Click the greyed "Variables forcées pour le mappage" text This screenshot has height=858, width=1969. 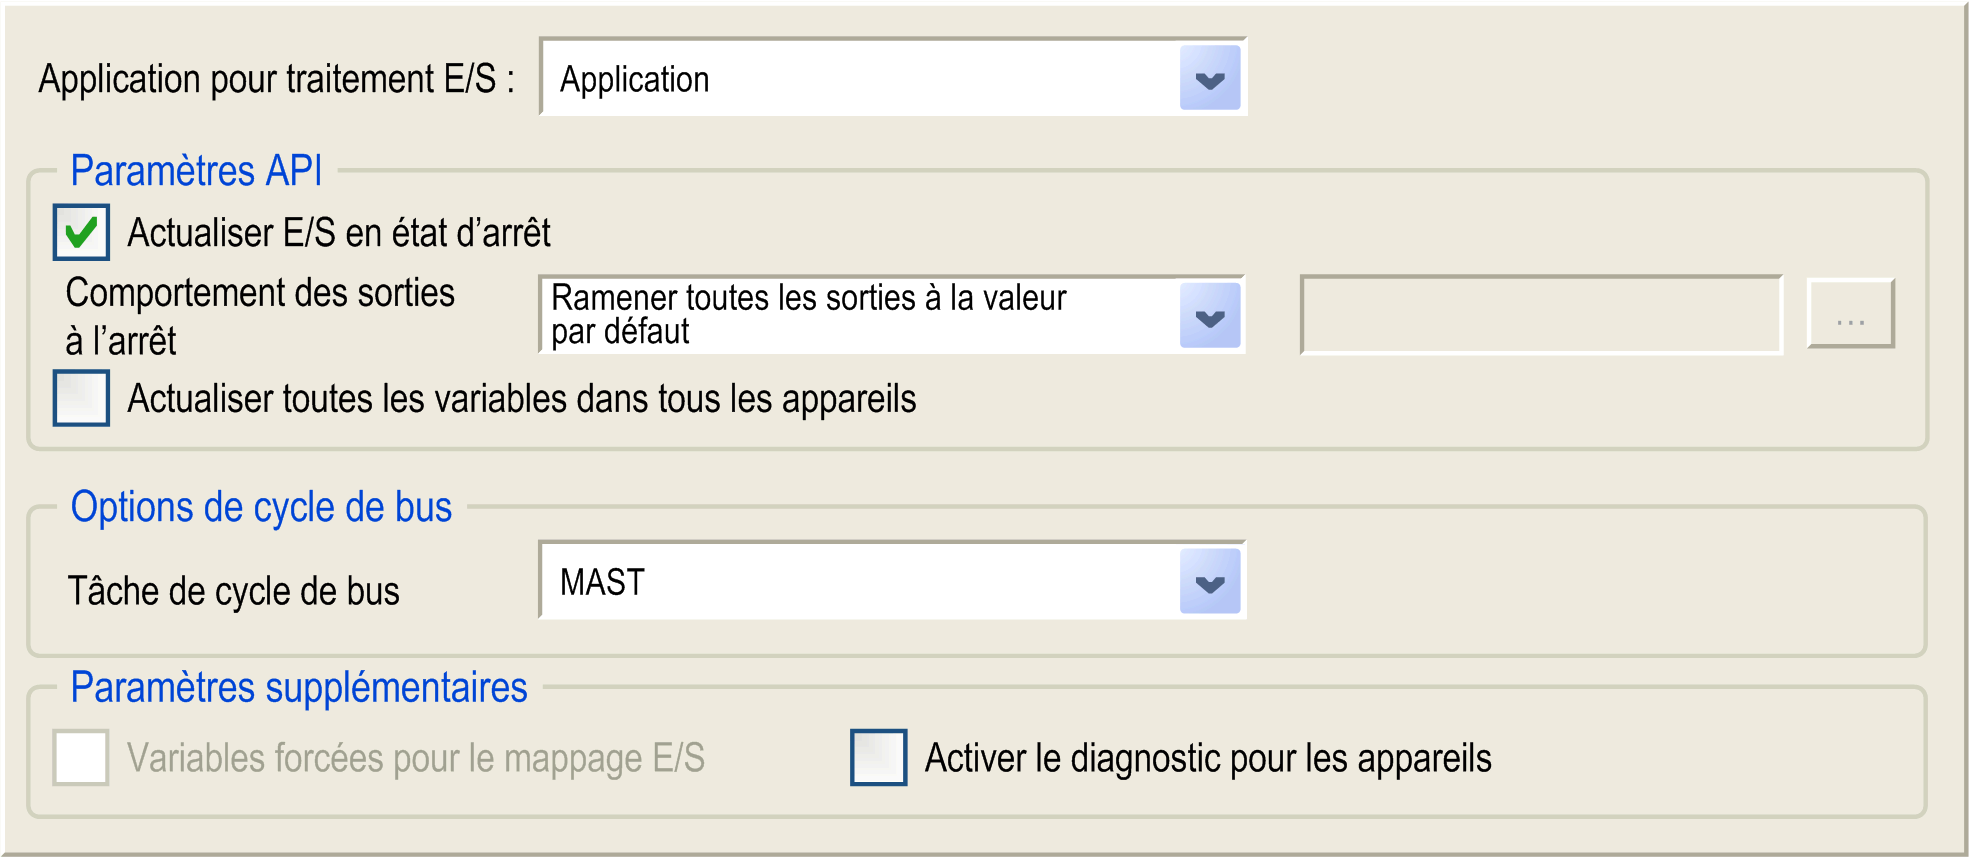(x=415, y=759)
